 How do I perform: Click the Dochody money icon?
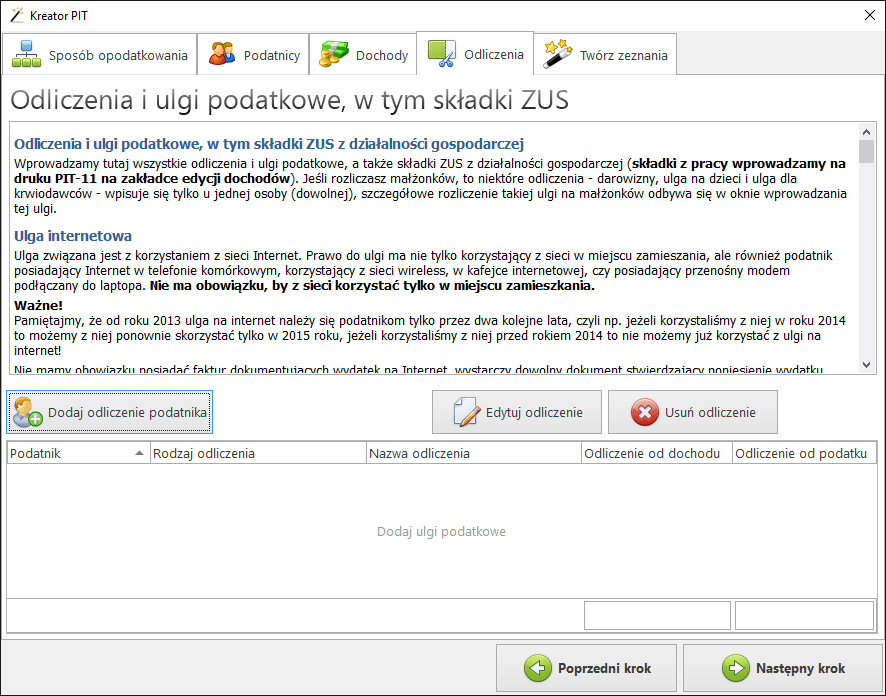pos(333,55)
